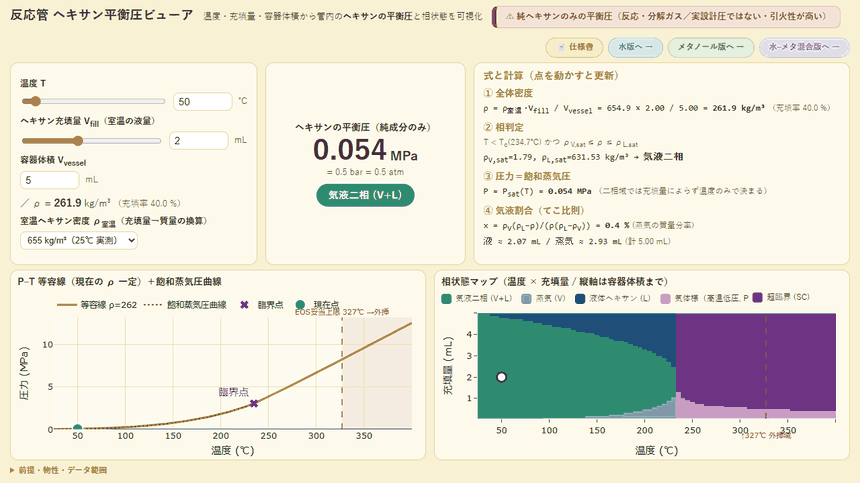Click the ③ 圧力＝飽和蒸気圧 heading
Screen dimensions: 860x483
coord(527,176)
